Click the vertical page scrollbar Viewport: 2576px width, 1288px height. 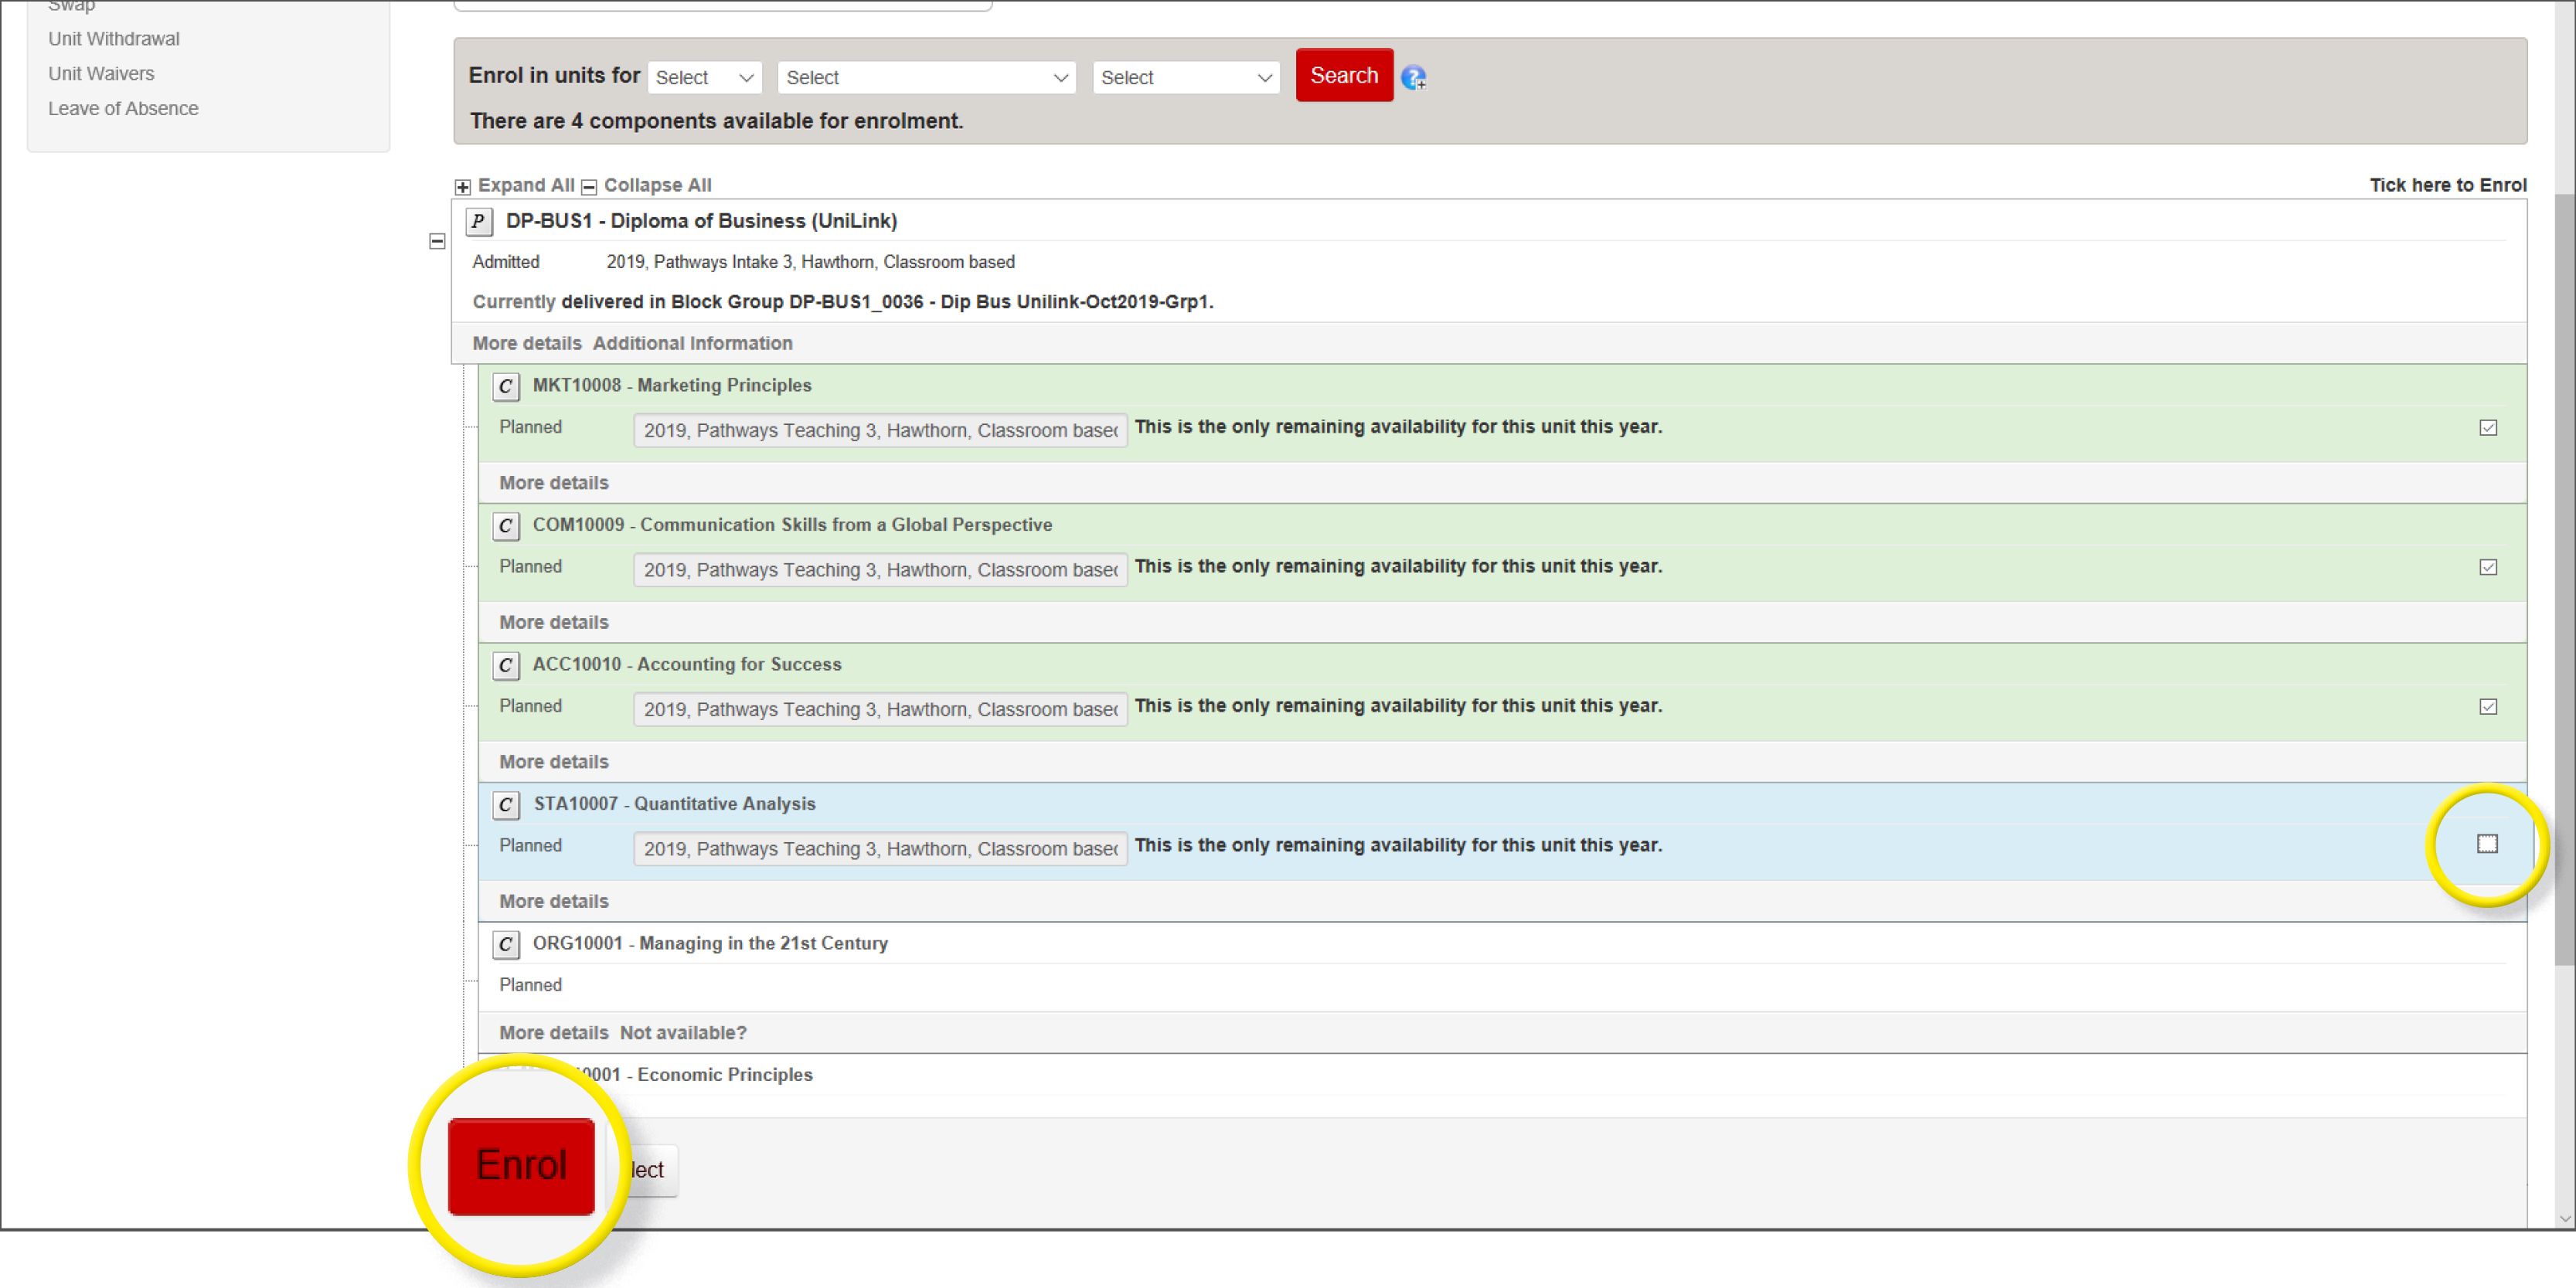coord(2563,580)
